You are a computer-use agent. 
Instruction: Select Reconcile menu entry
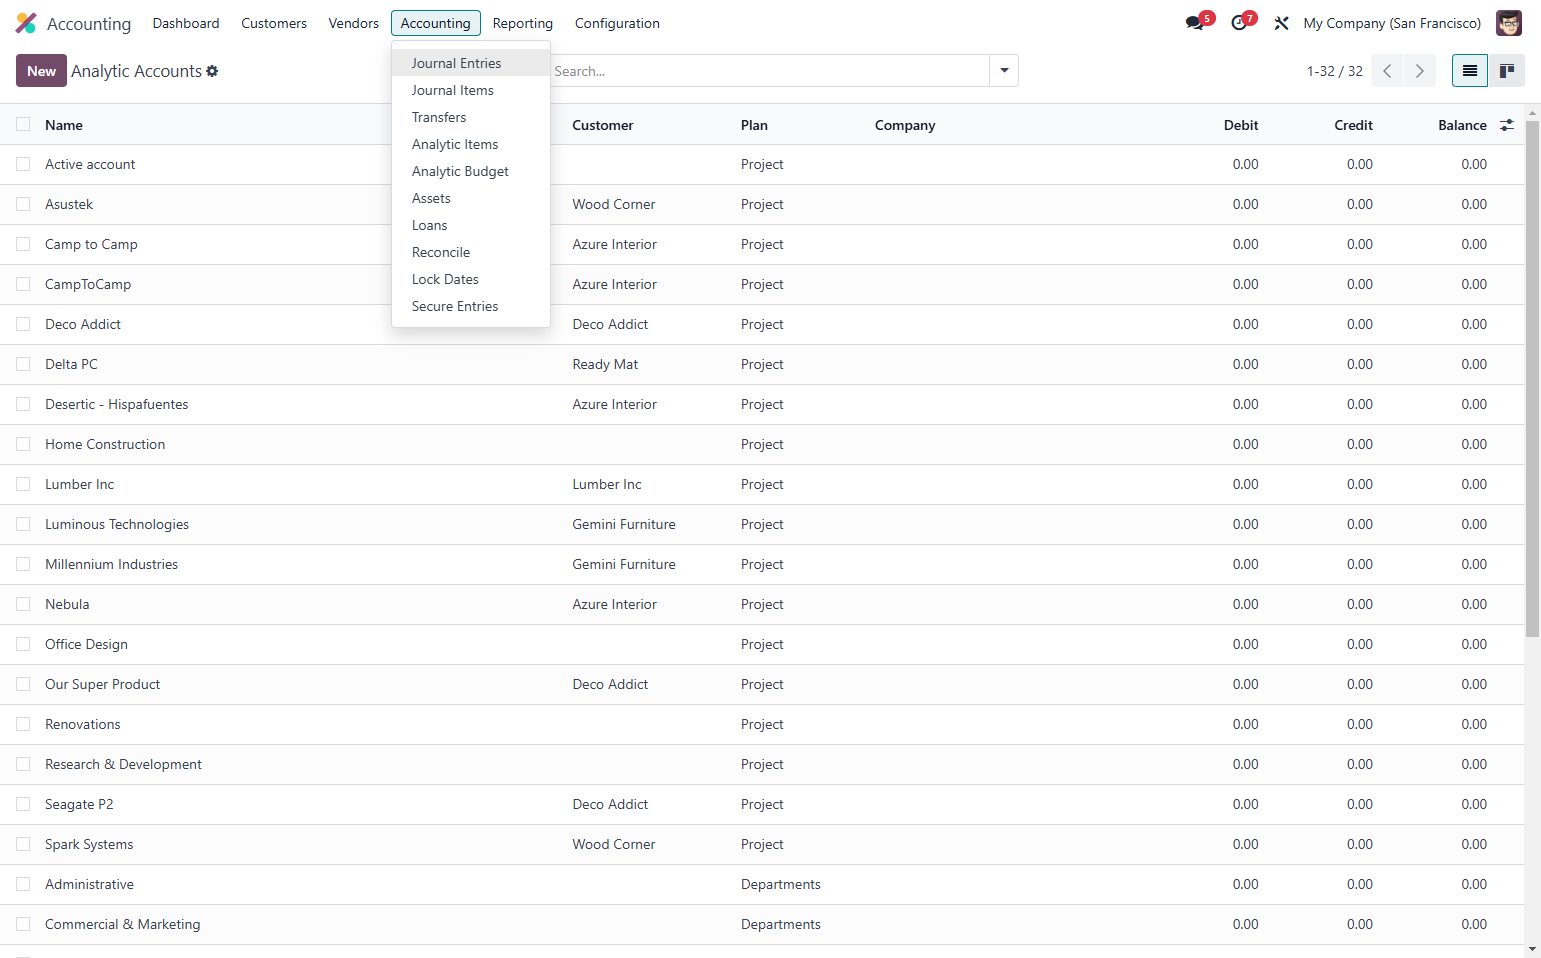[x=471, y=252]
